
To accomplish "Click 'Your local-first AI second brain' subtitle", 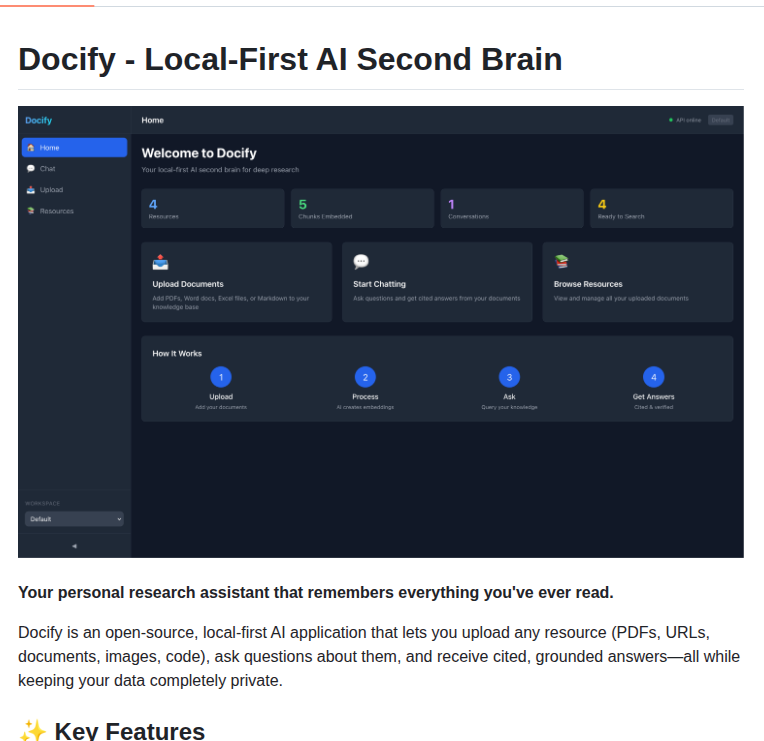I will coord(220,170).
